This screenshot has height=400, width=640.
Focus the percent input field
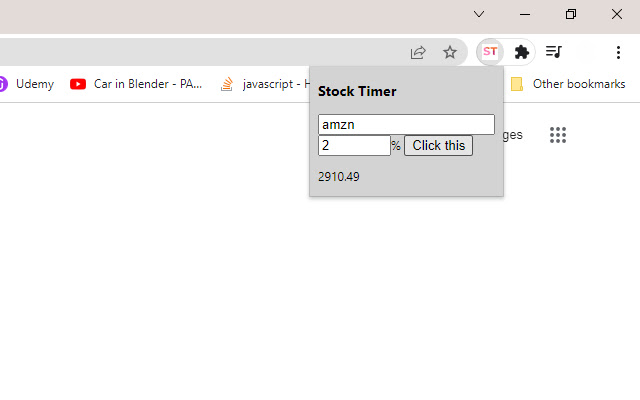point(354,146)
